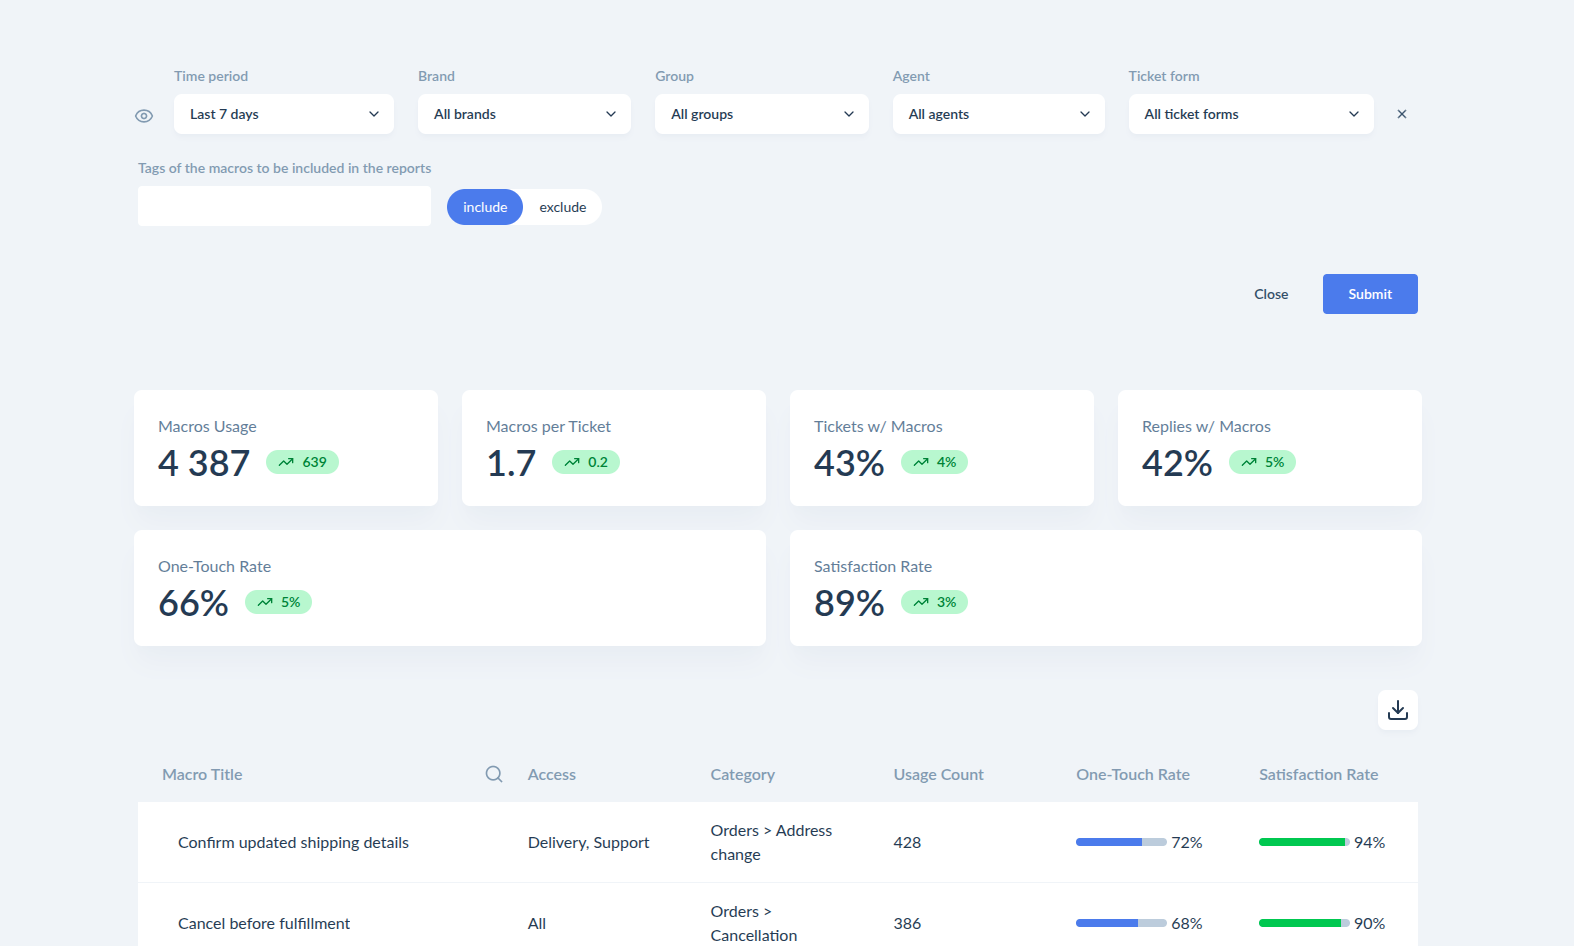Screen dimensions: 1574x946
Task: Click the Close button
Action: click(1271, 294)
